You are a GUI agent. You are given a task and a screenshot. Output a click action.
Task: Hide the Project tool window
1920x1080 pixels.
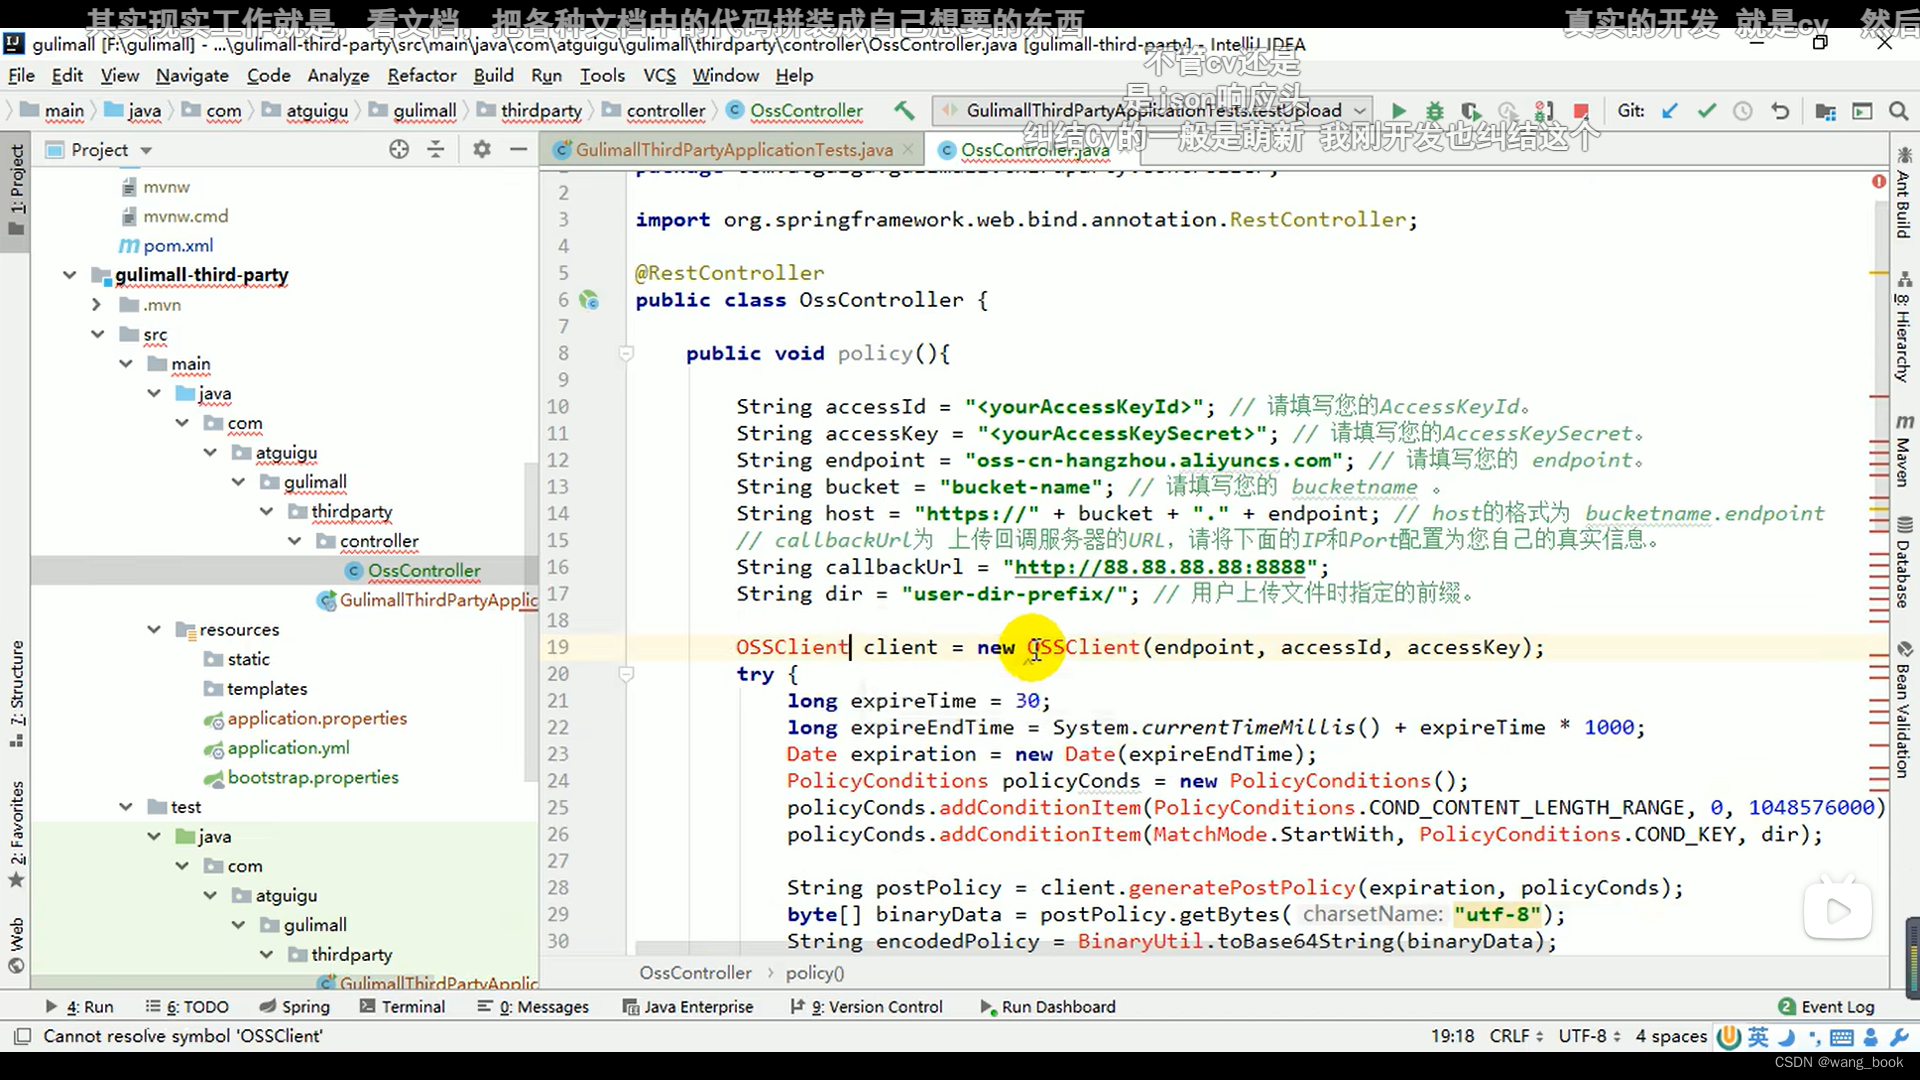518,149
